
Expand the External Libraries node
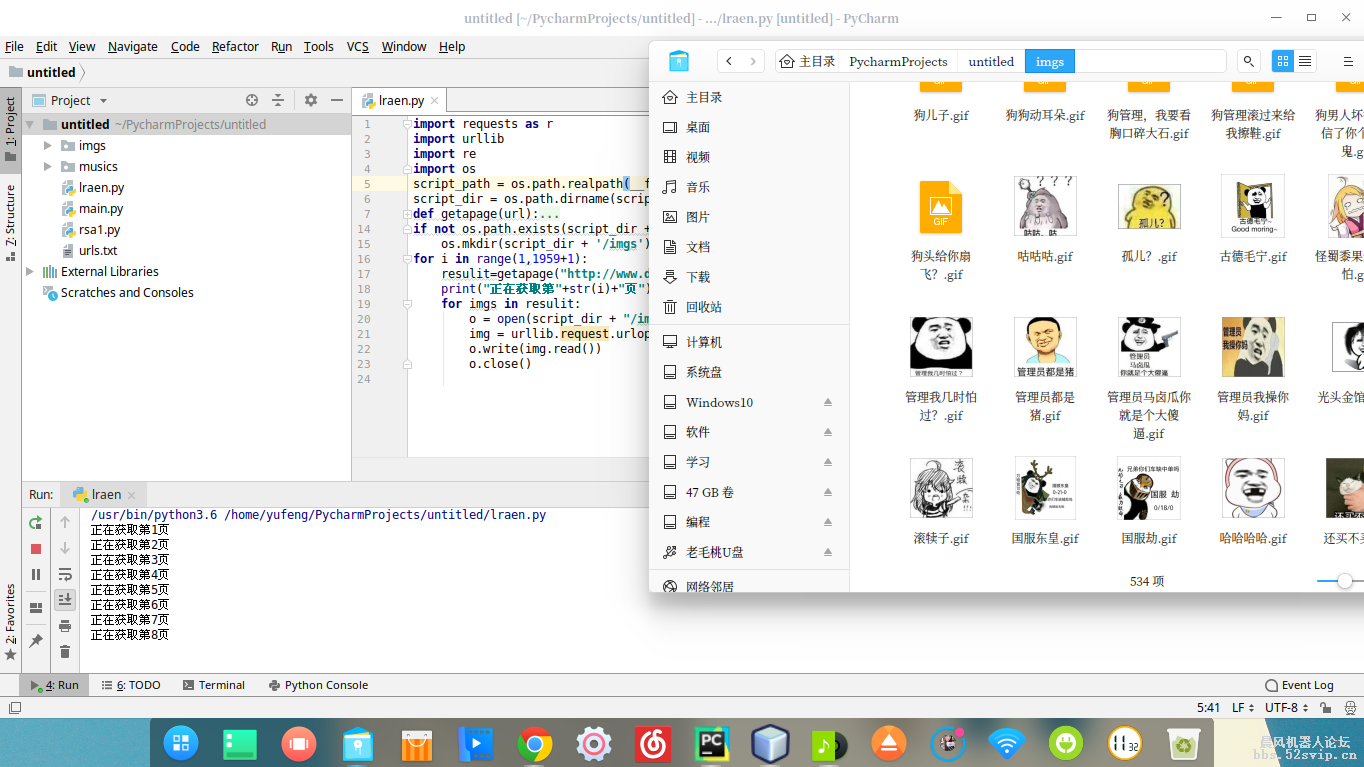pos(30,272)
